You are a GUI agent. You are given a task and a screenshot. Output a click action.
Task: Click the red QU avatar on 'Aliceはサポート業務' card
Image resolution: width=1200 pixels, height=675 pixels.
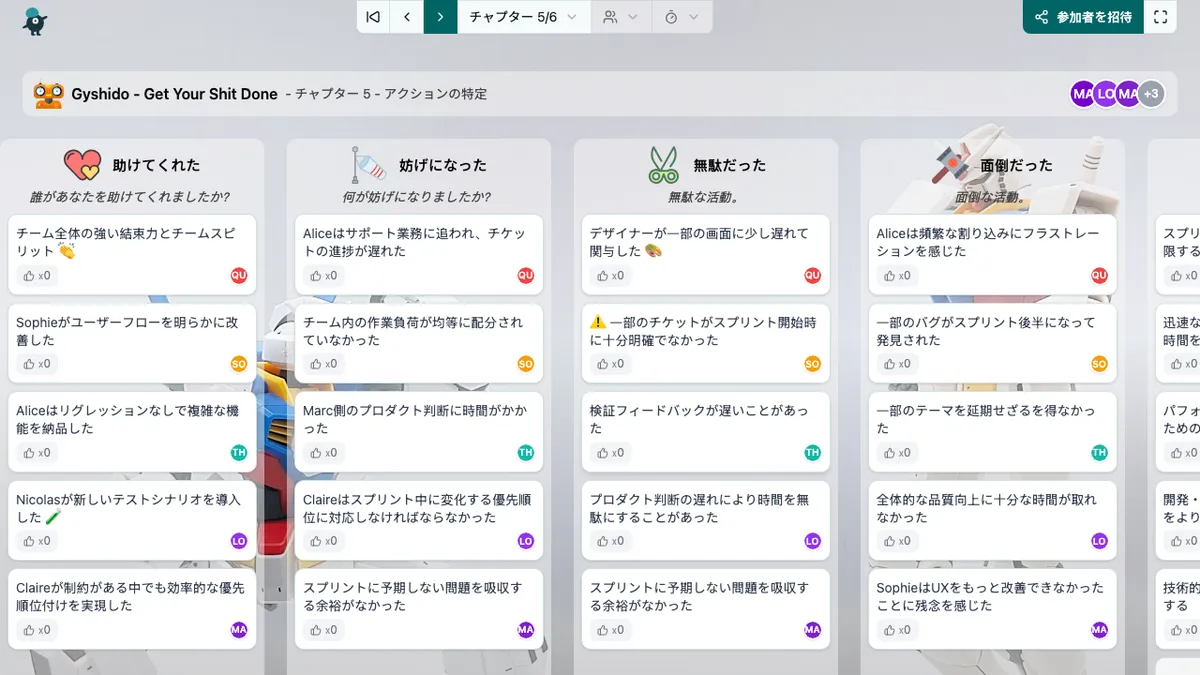click(526, 276)
